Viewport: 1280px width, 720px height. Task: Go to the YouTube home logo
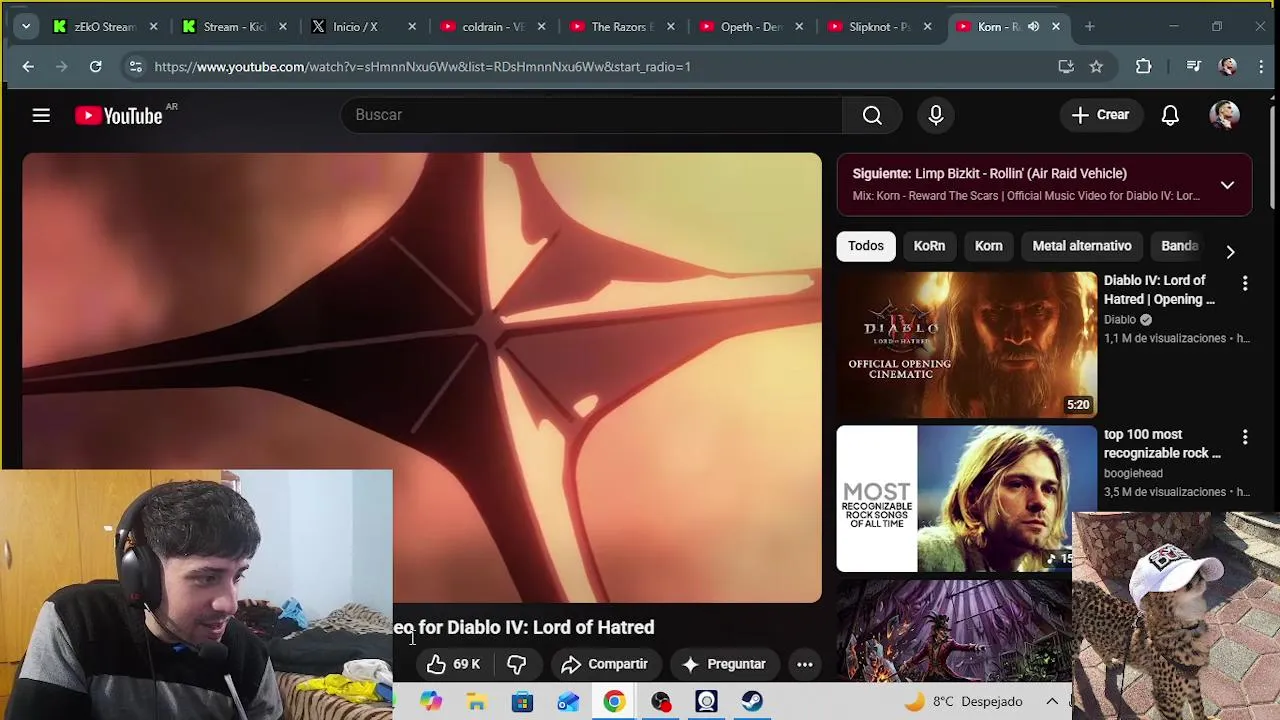point(118,115)
